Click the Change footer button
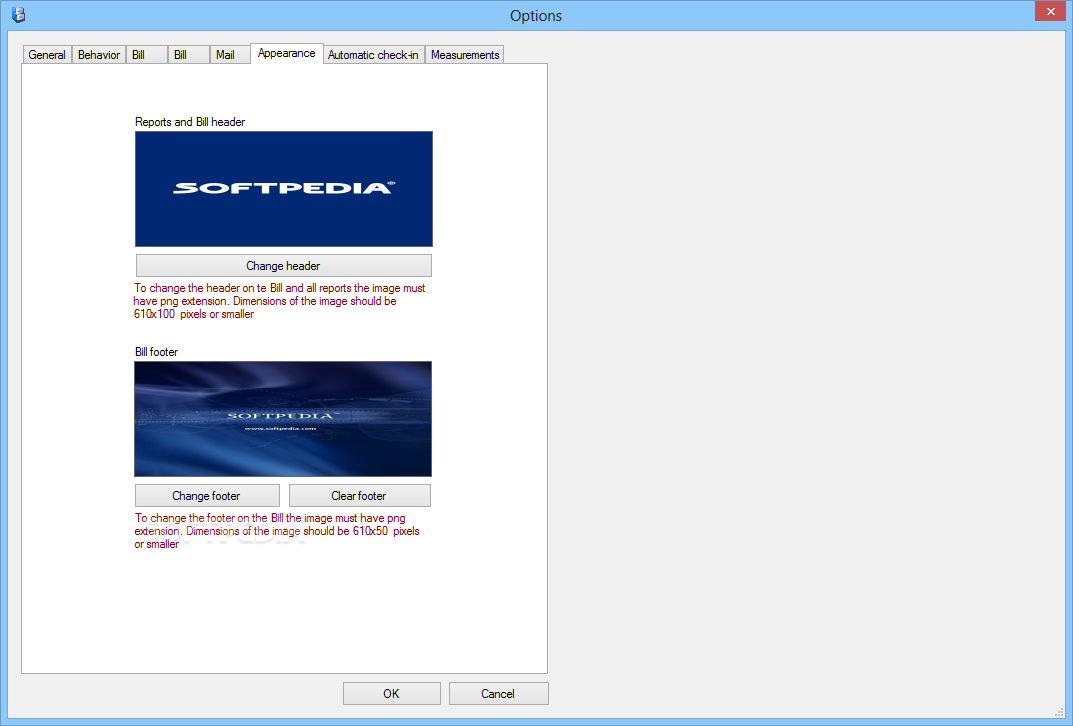 (207, 495)
